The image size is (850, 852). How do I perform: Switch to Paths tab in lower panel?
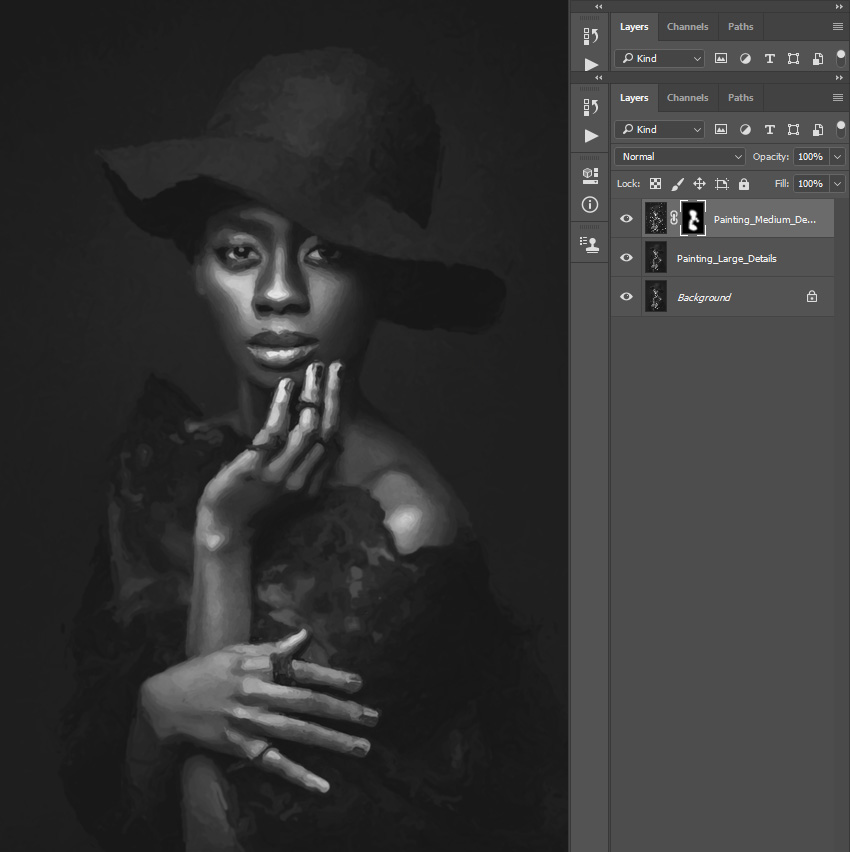click(x=740, y=98)
